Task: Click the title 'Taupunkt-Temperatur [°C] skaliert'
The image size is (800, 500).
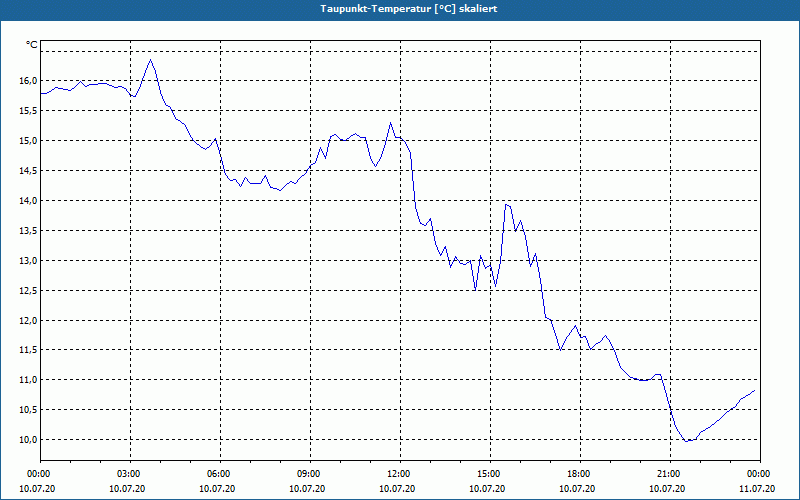Action: click(409, 9)
